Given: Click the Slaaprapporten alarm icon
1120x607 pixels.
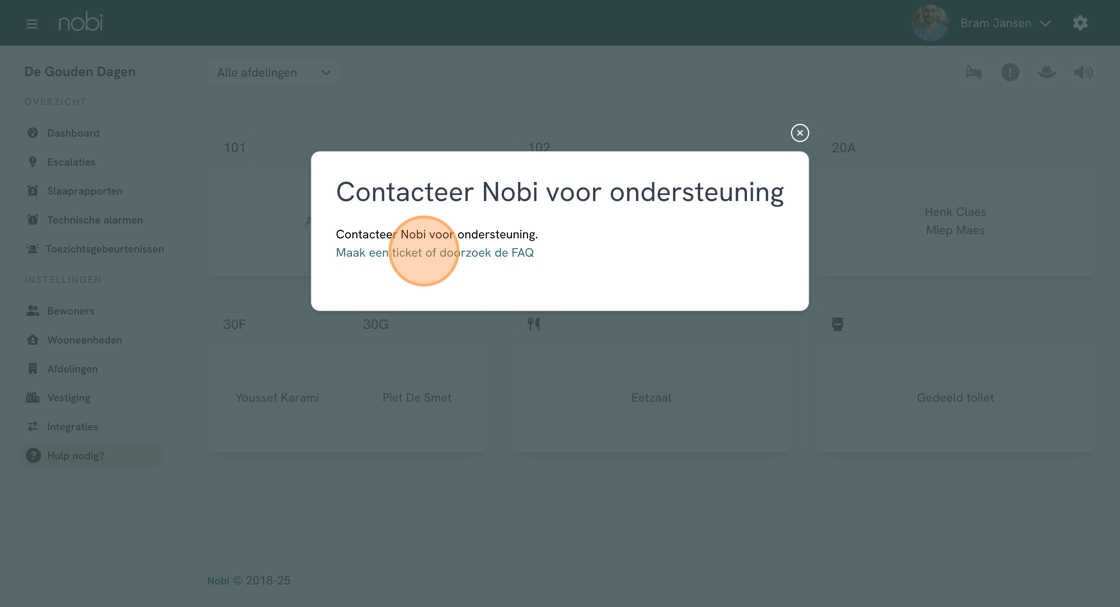Looking at the screenshot, I should (33, 191).
